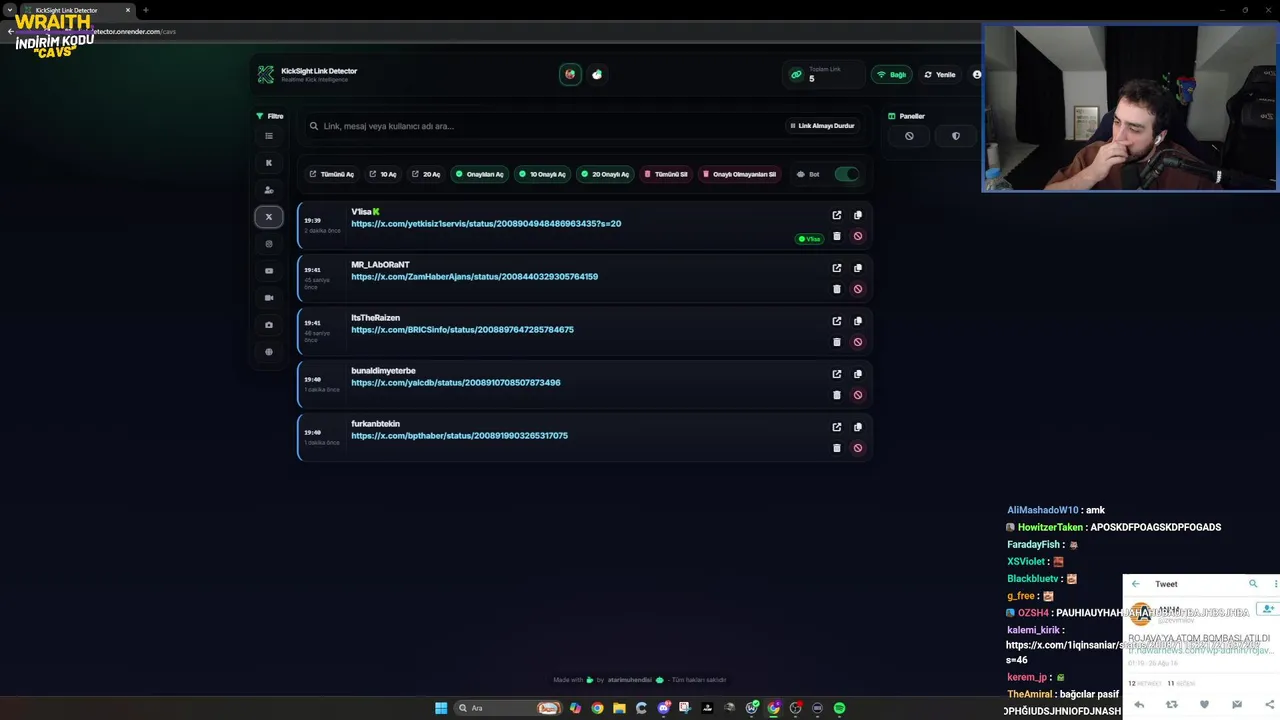Open the ZamHaberAjans status link
Viewport: 1280px width, 720px height.
click(x=474, y=277)
